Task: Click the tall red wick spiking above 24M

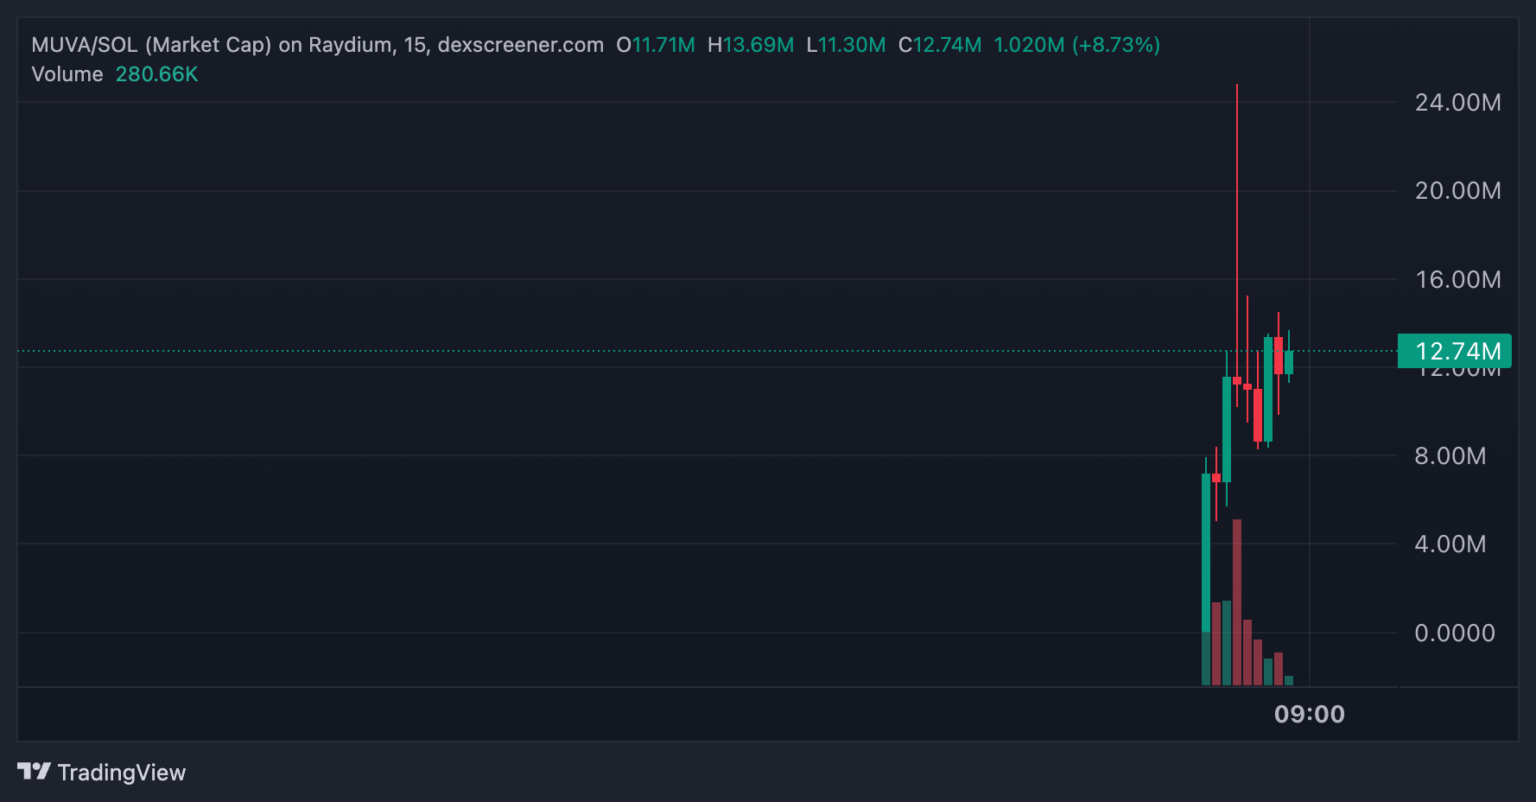Action: [x=1237, y=230]
